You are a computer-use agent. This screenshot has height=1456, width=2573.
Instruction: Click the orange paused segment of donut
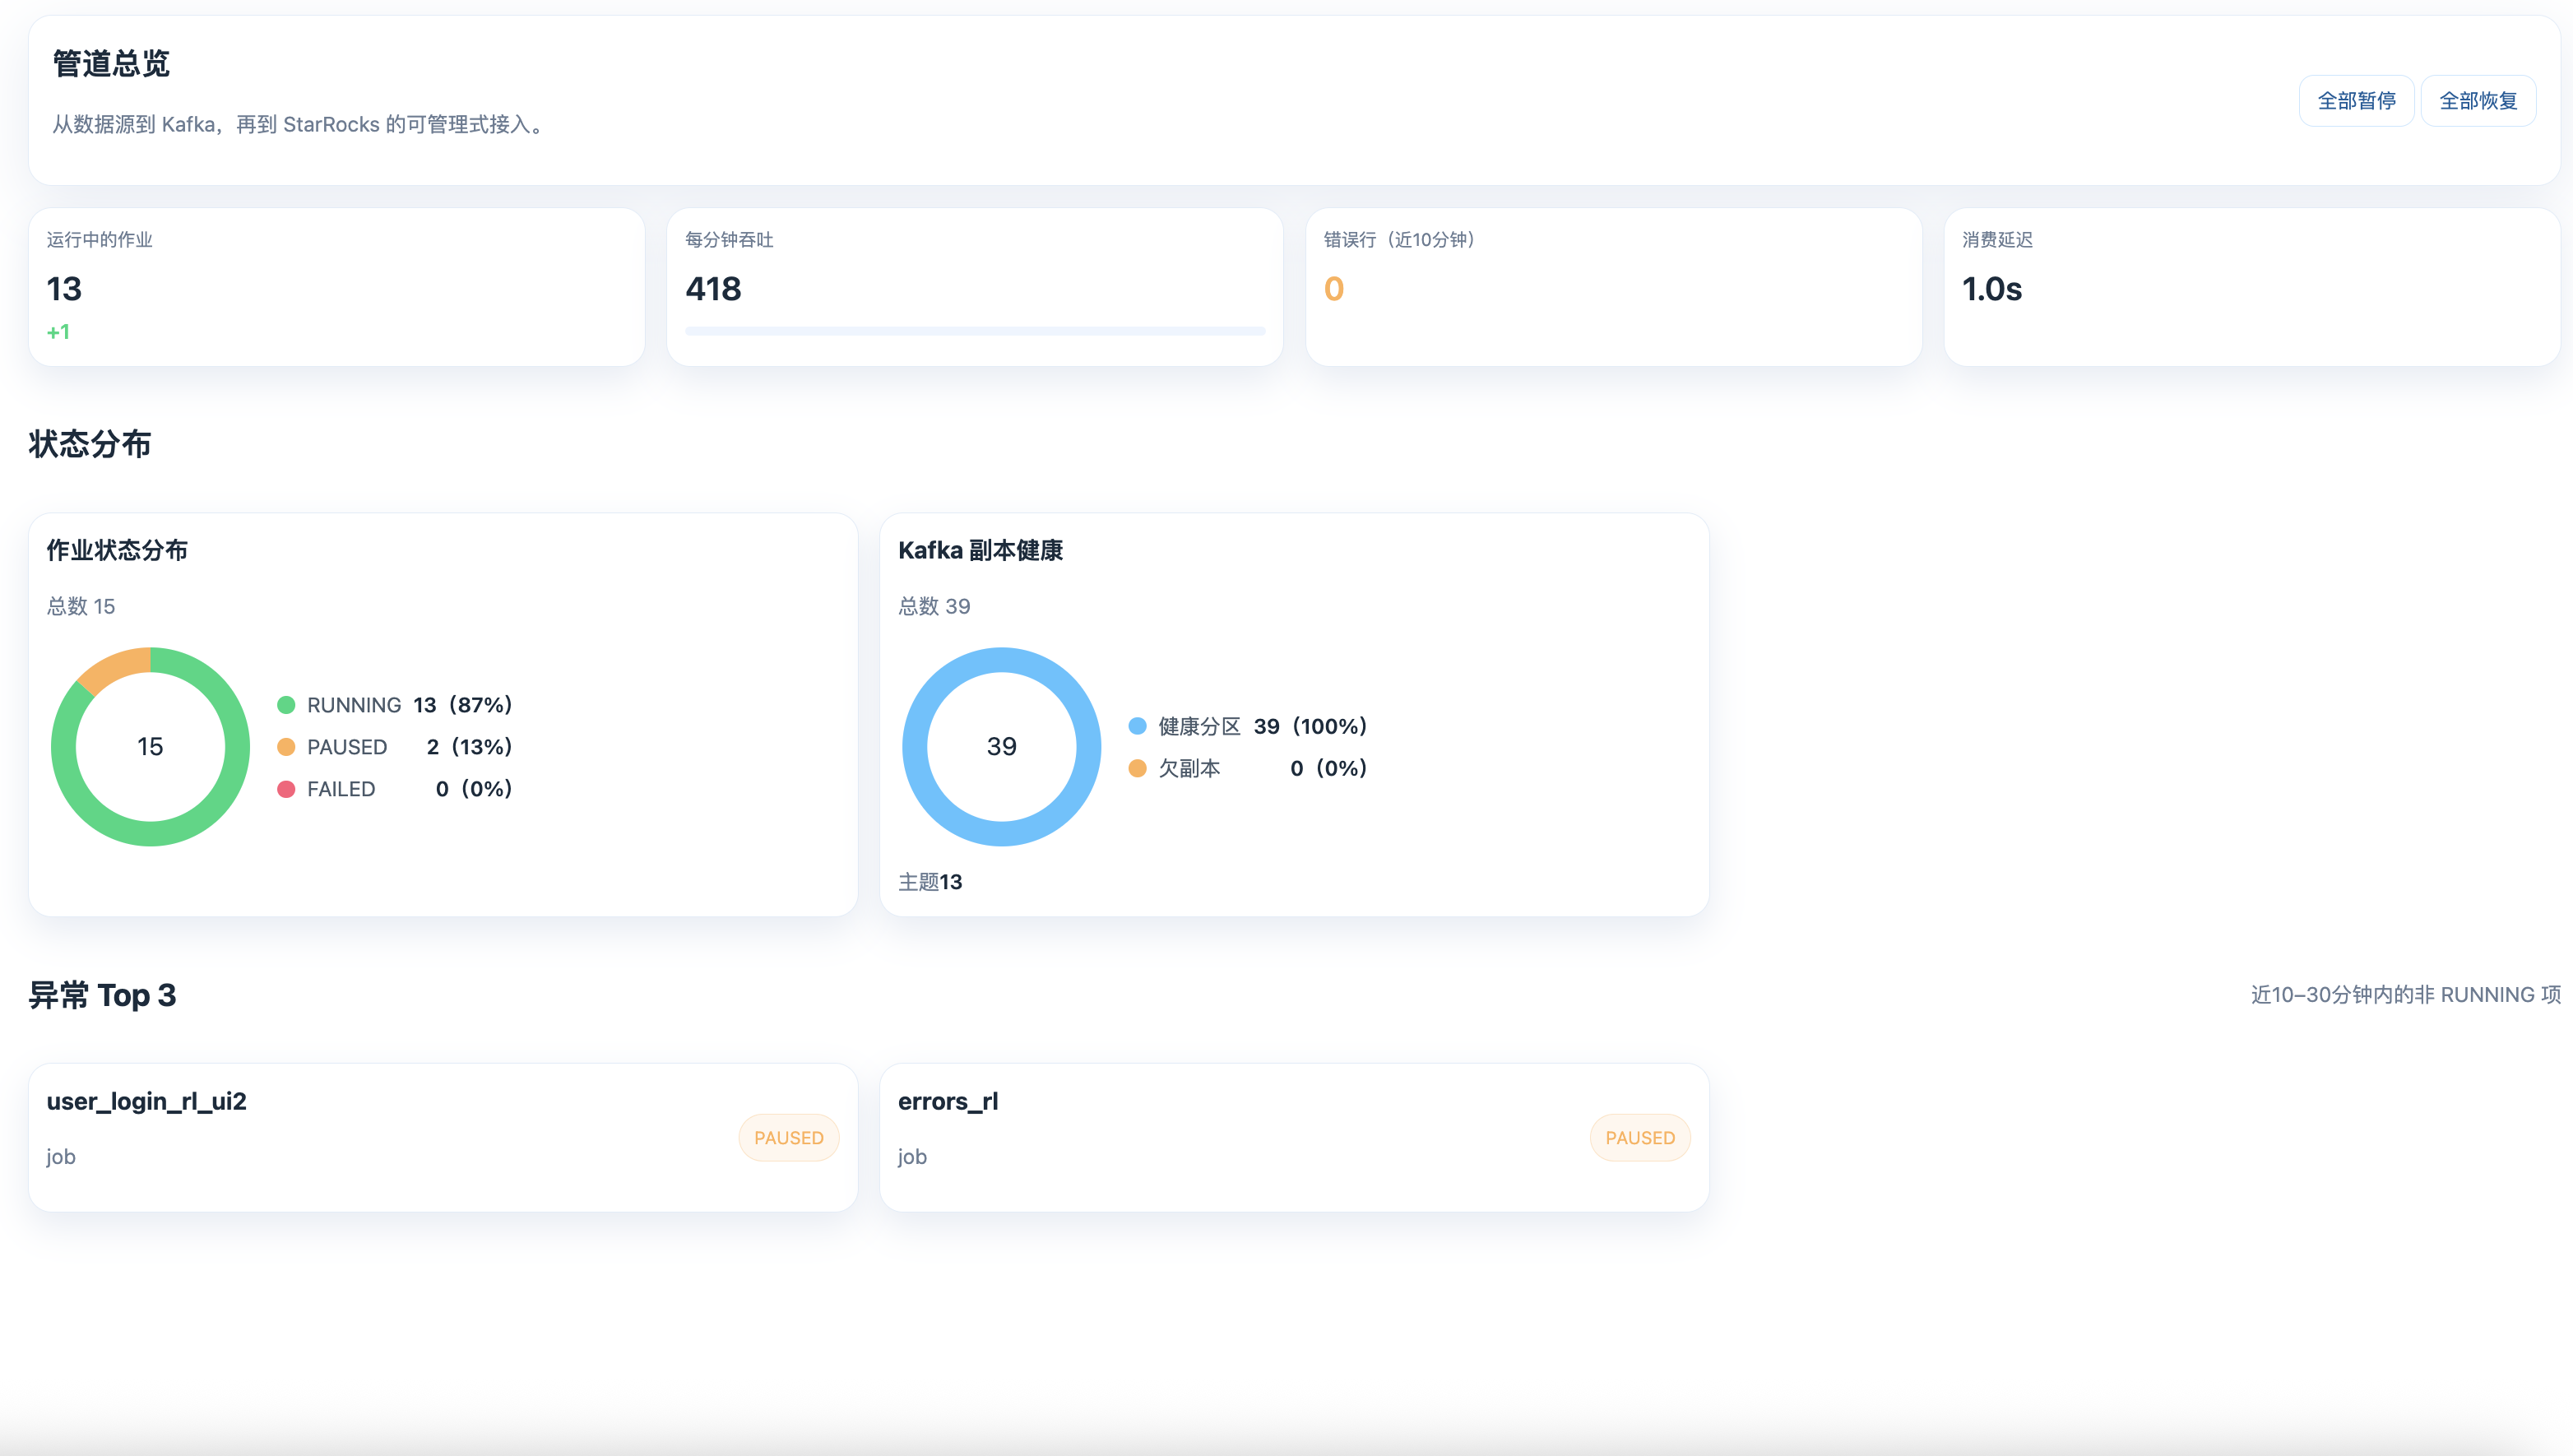point(114,669)
